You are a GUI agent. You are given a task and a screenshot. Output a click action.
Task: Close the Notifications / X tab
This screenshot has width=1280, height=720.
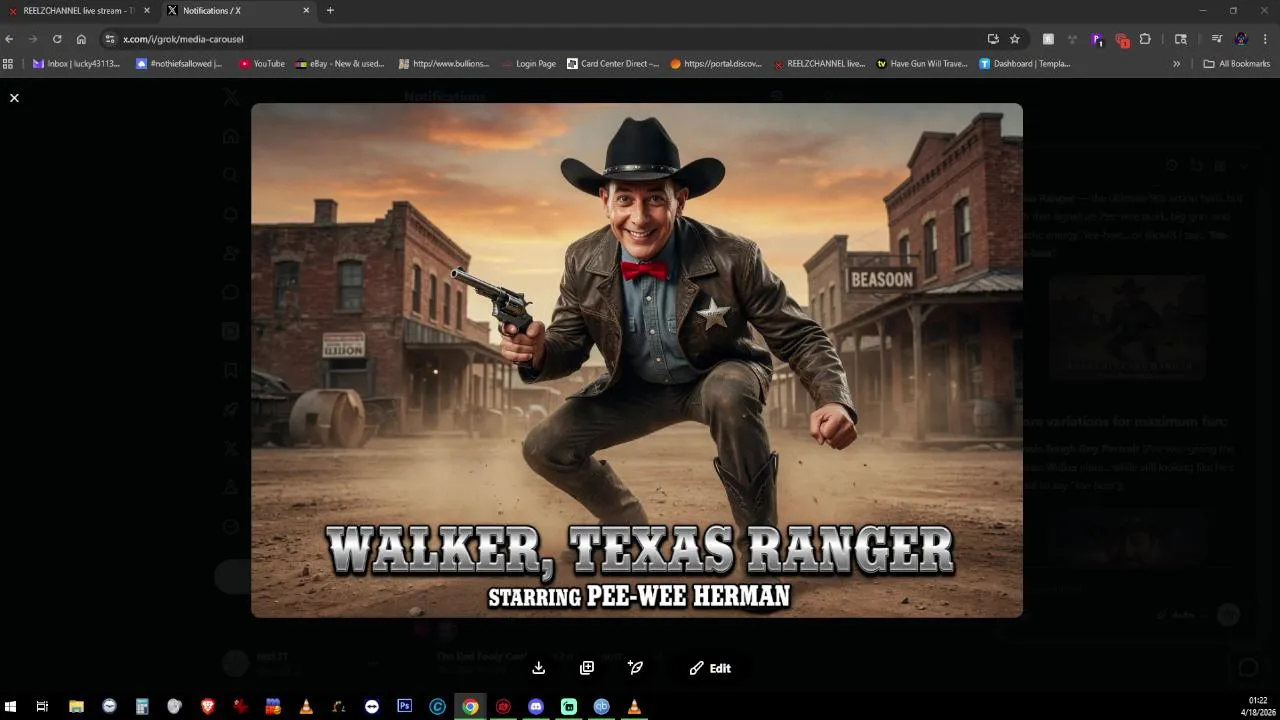tap(306, 10)
